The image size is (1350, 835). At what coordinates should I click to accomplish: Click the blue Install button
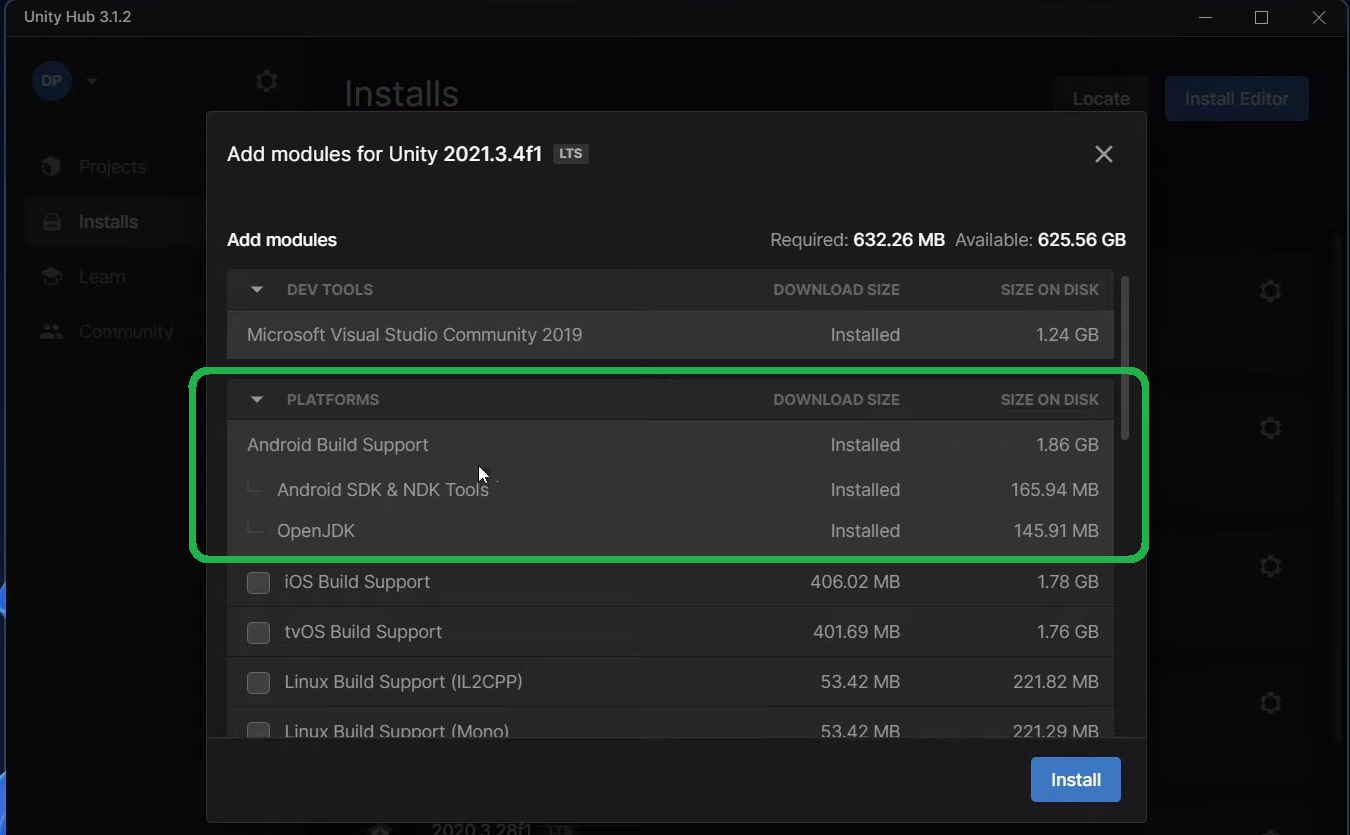point(1075,780)
